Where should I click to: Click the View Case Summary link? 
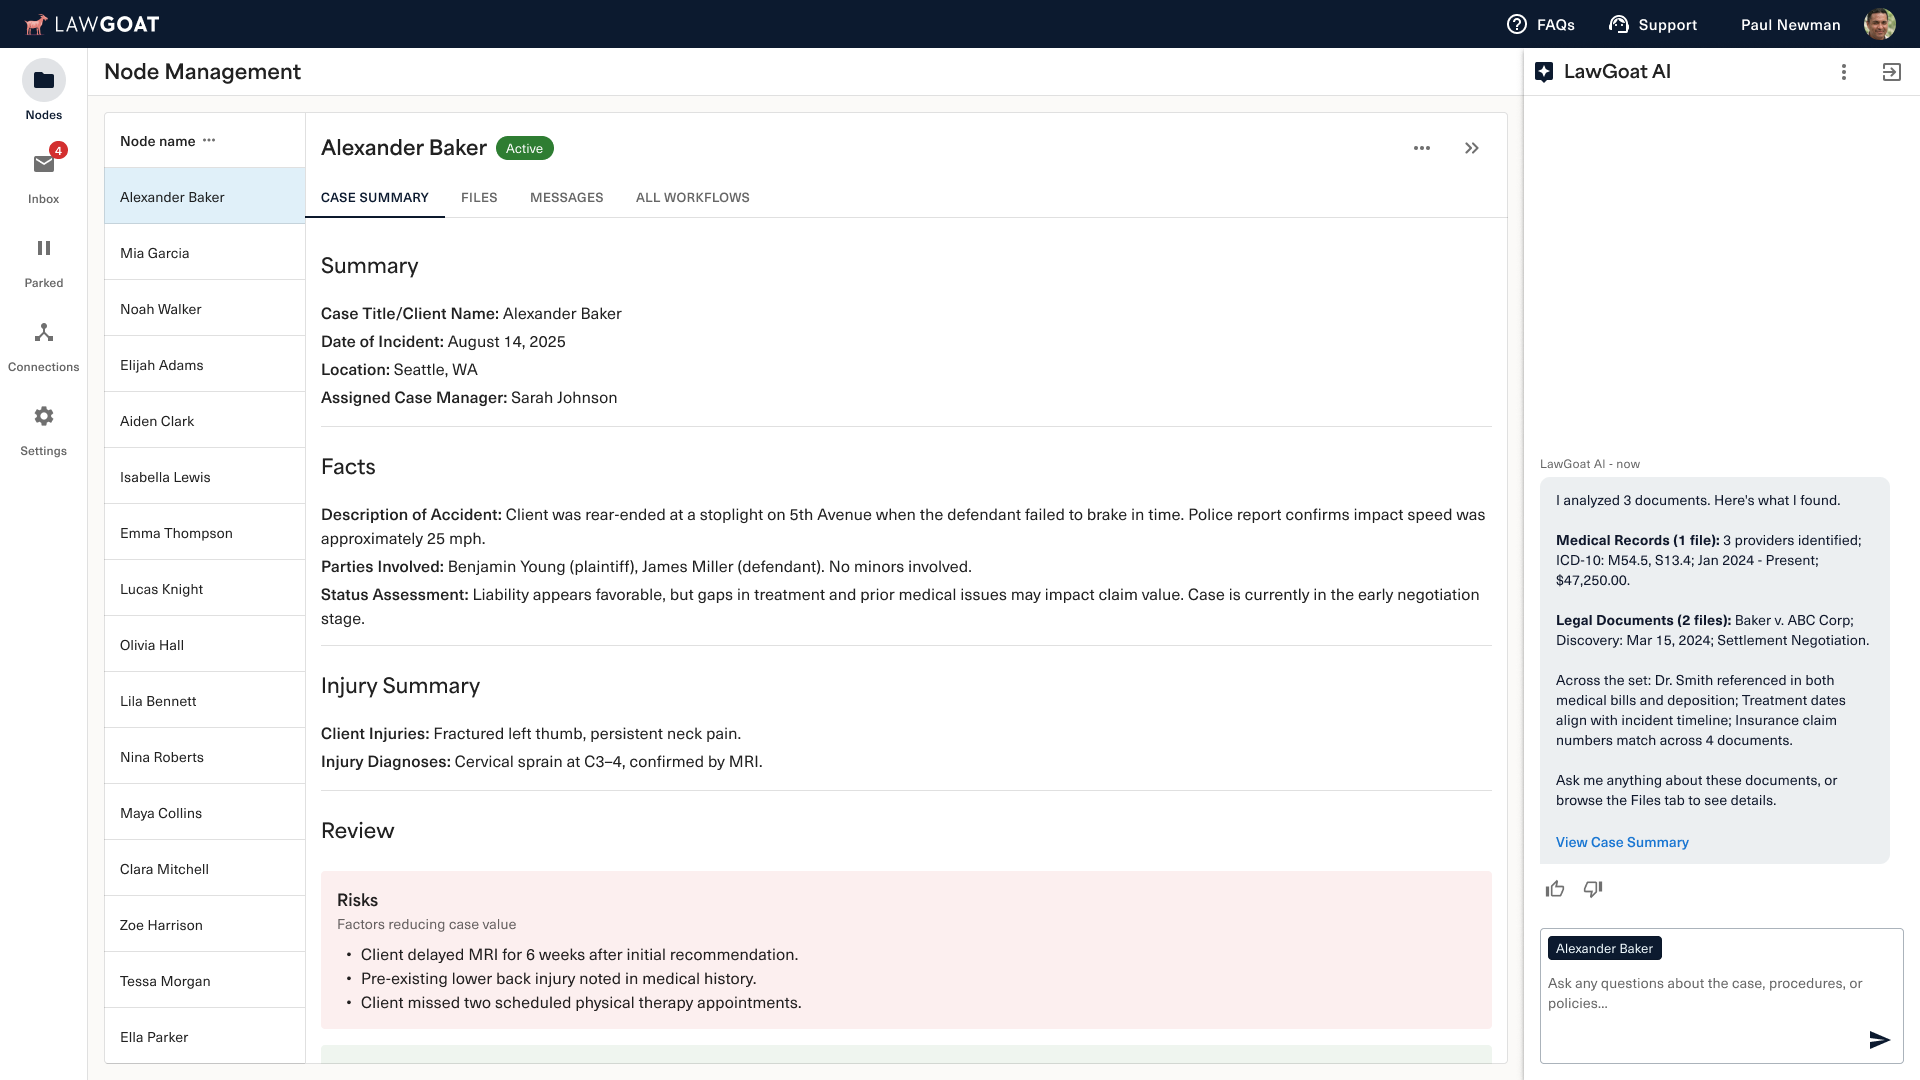1621,842
